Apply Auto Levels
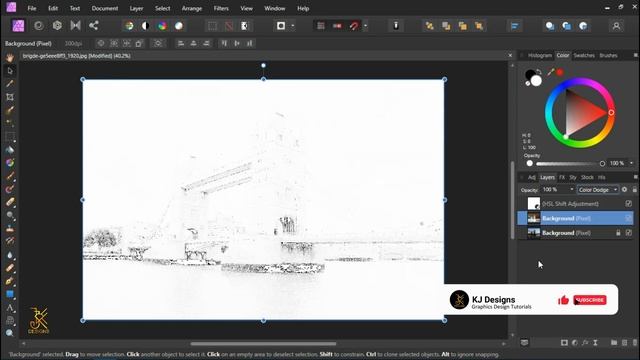Image resolution: width=640 pixels, height=360 pixels. click(129, 26)
